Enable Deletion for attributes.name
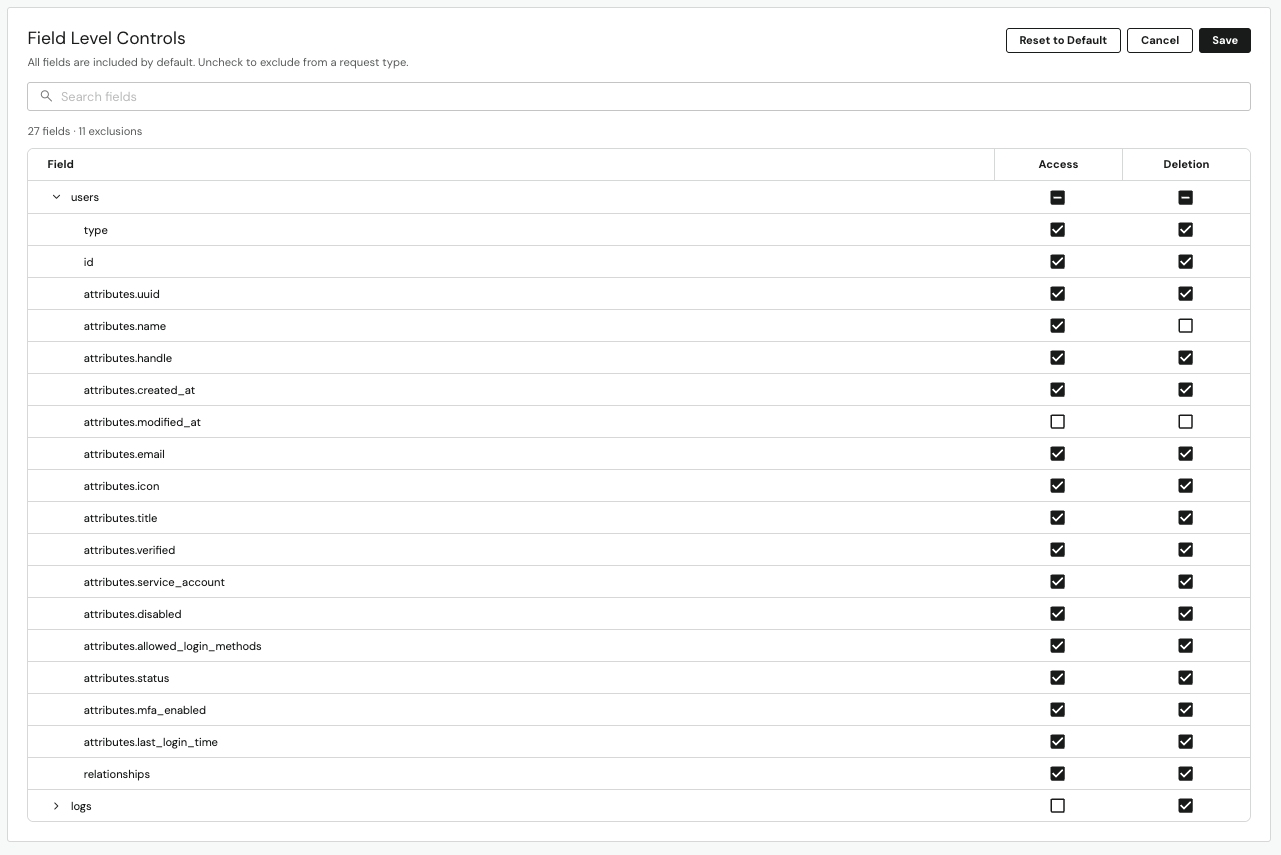The width and height of the screenshot is (1281, 855). [x=1186, y=326]
